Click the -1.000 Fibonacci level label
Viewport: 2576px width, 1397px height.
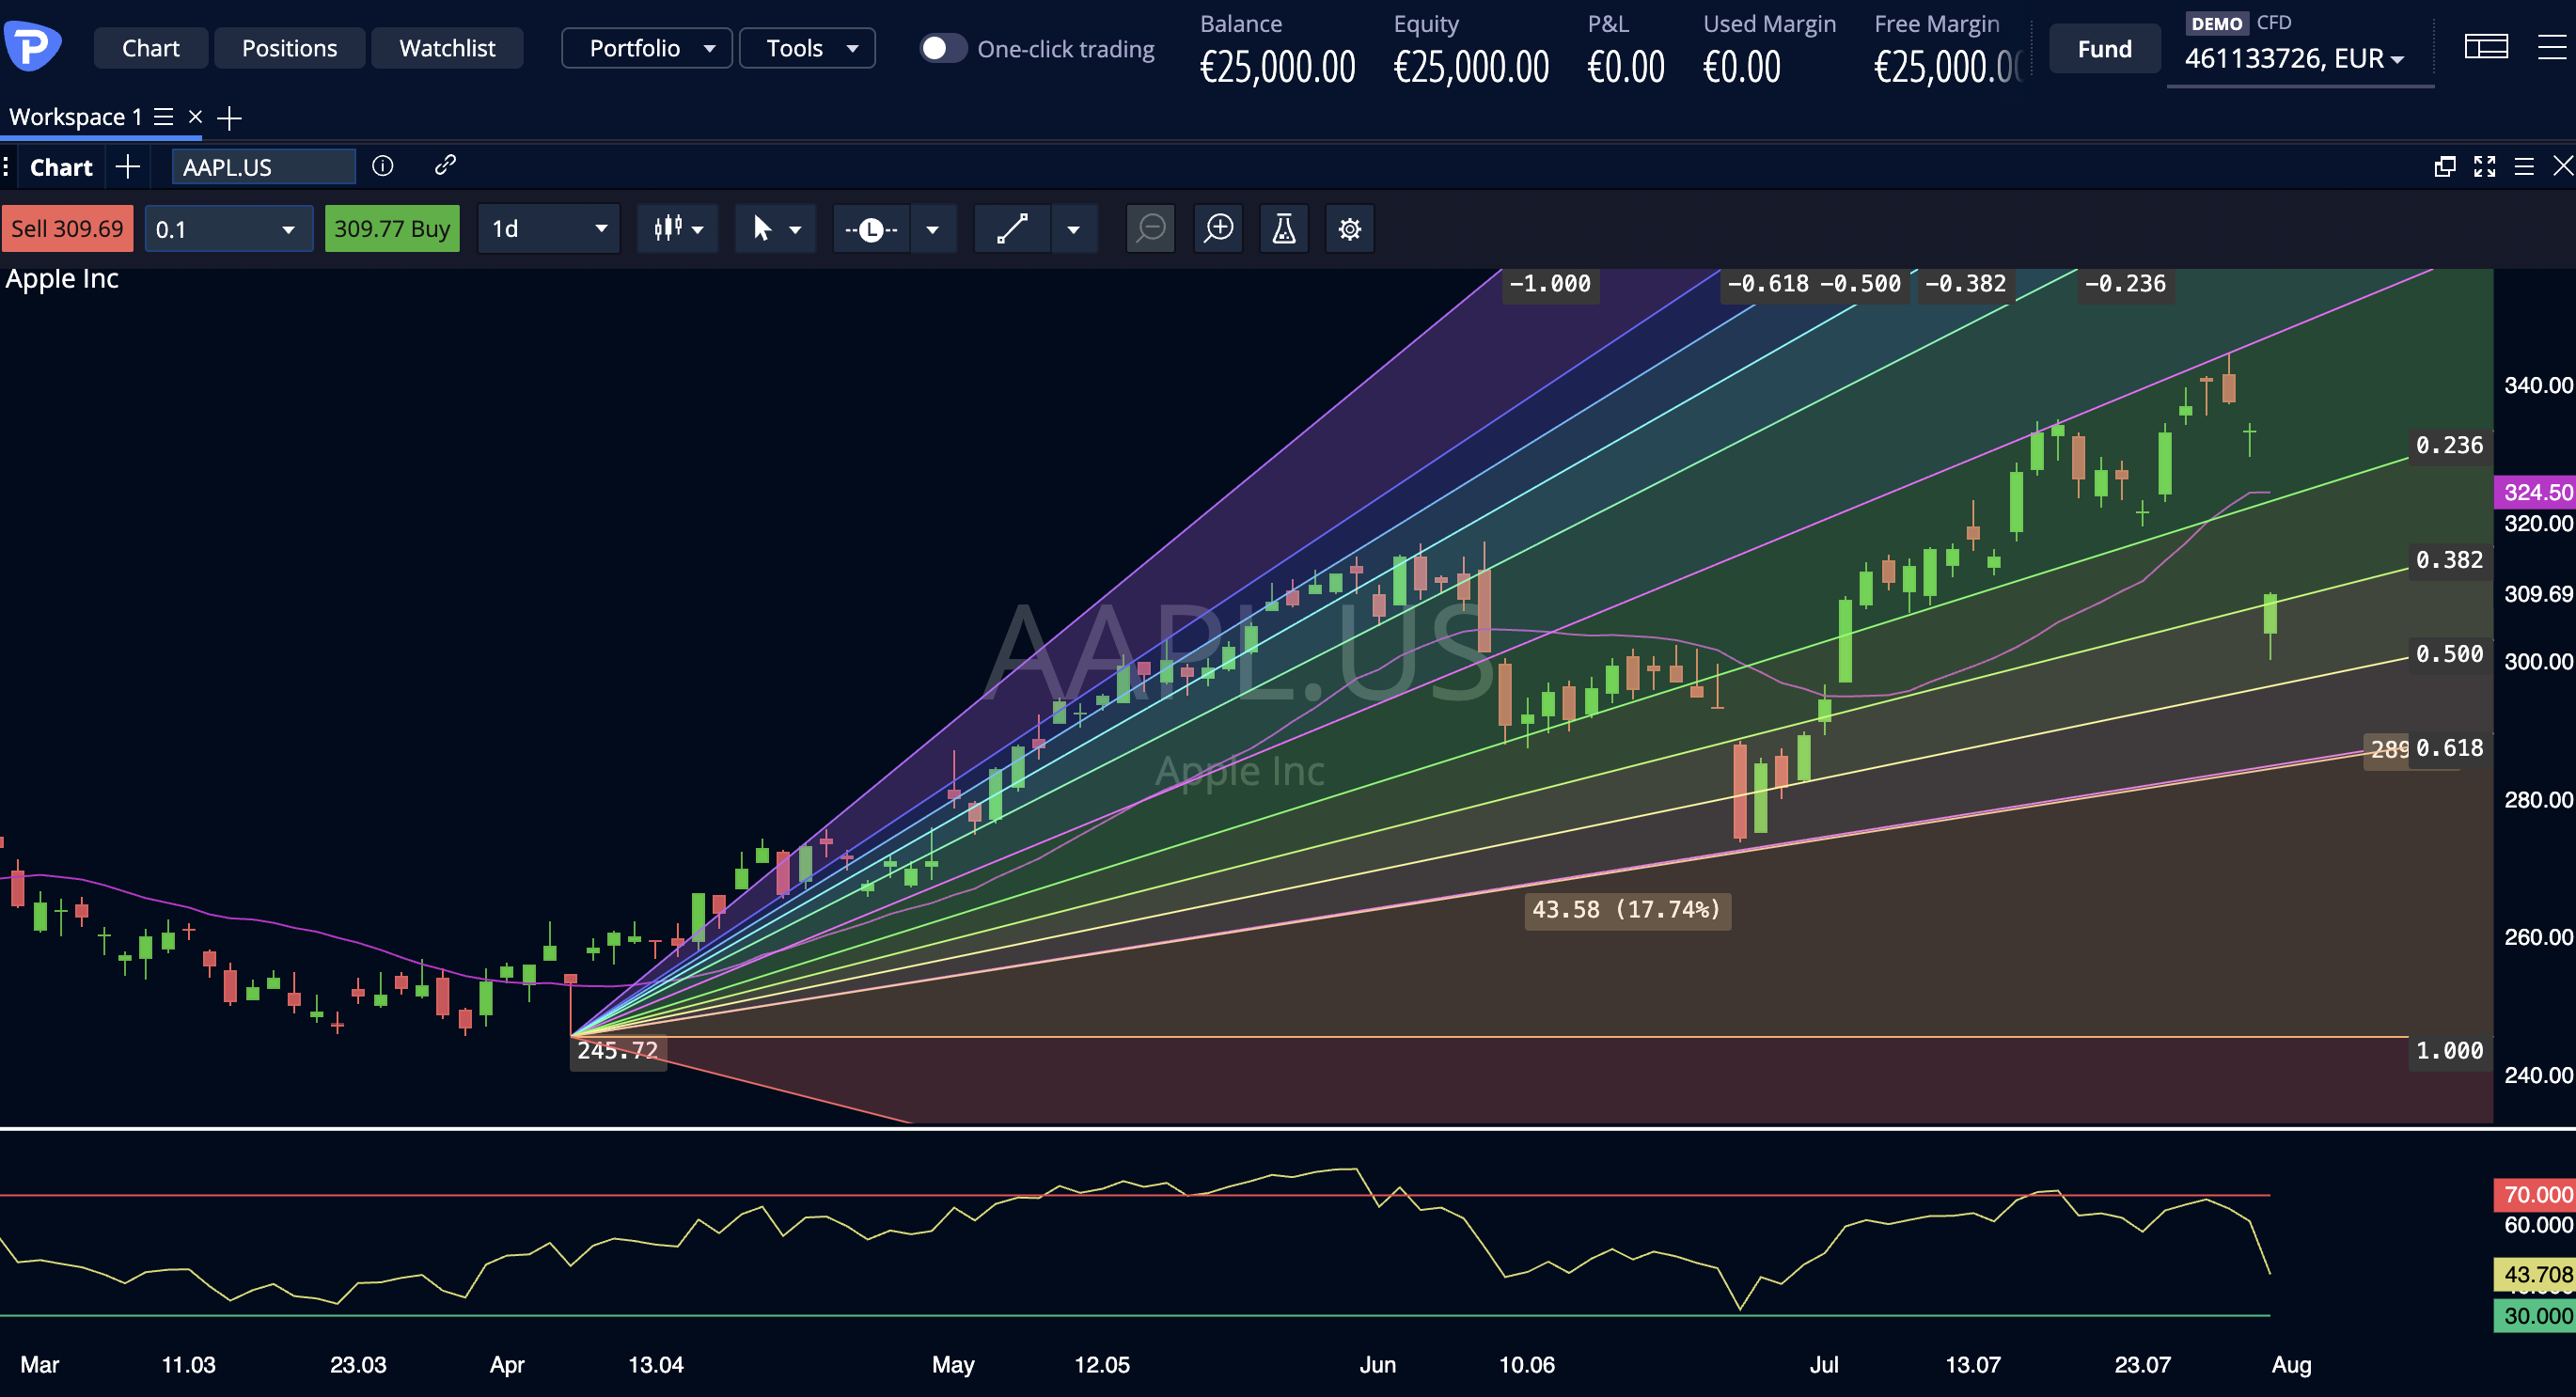(x=1550, y=284)
